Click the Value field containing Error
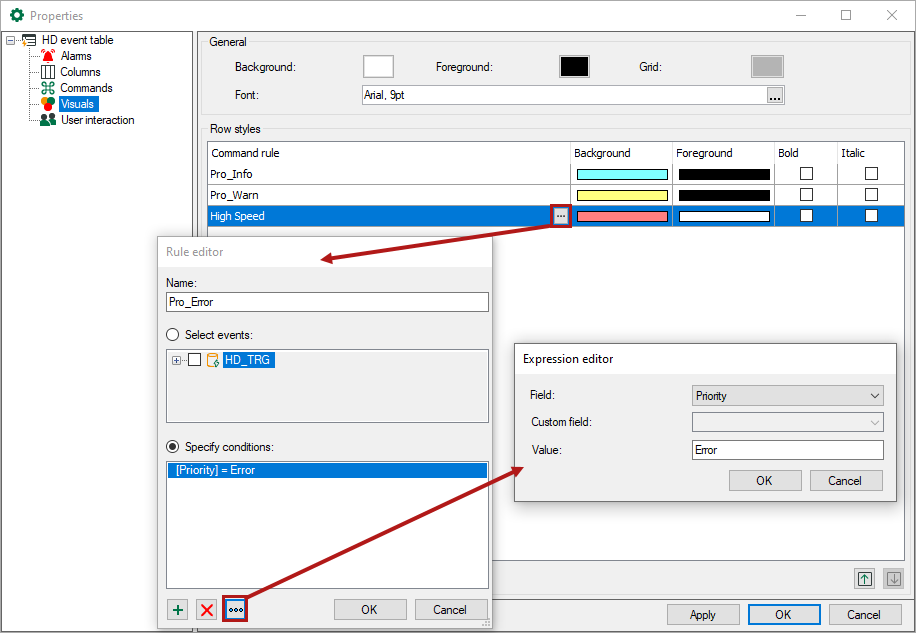The height and width of the screenshot is (633, 916). pos(787,450)
